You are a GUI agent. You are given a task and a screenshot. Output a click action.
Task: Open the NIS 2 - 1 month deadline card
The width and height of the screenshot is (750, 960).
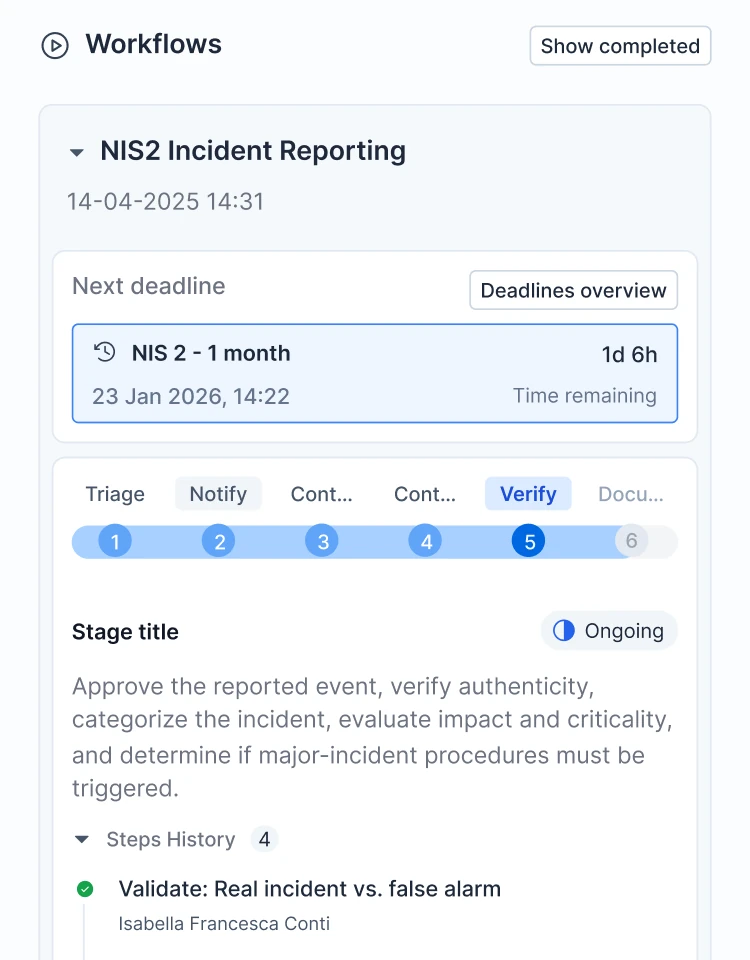(375, 373)
